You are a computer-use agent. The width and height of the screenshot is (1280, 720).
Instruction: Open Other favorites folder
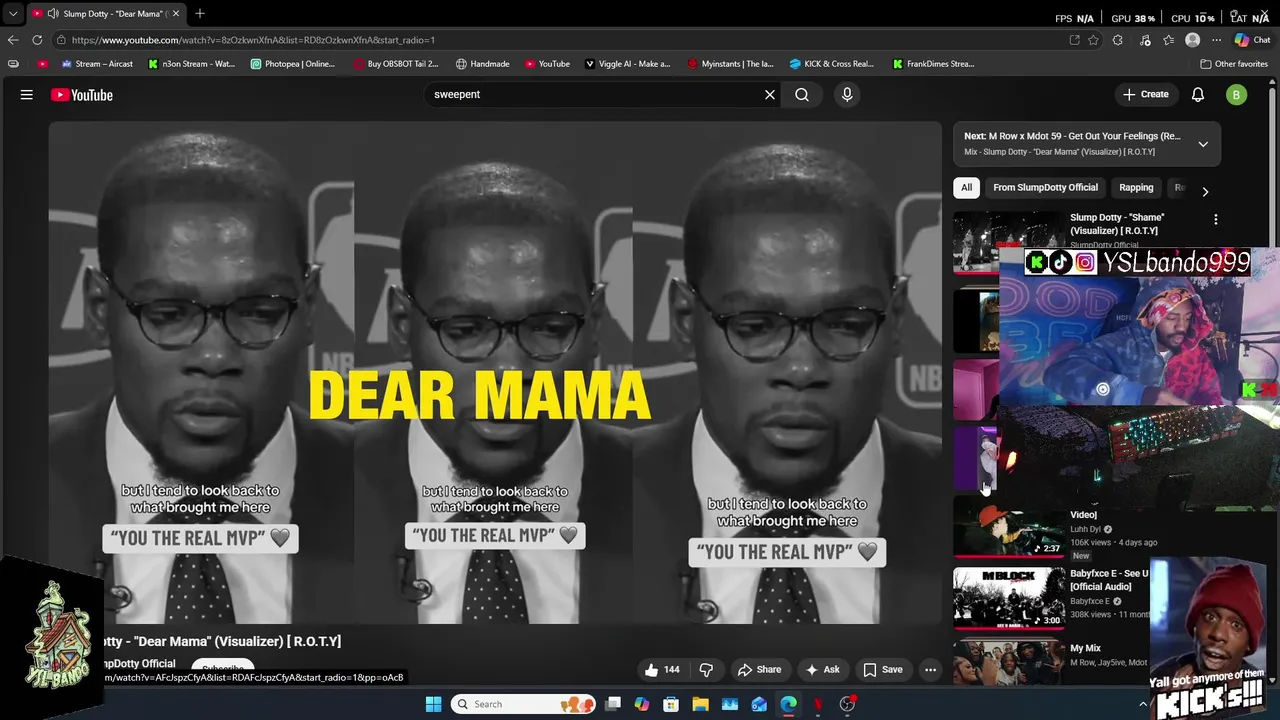tap(1234, 64)
